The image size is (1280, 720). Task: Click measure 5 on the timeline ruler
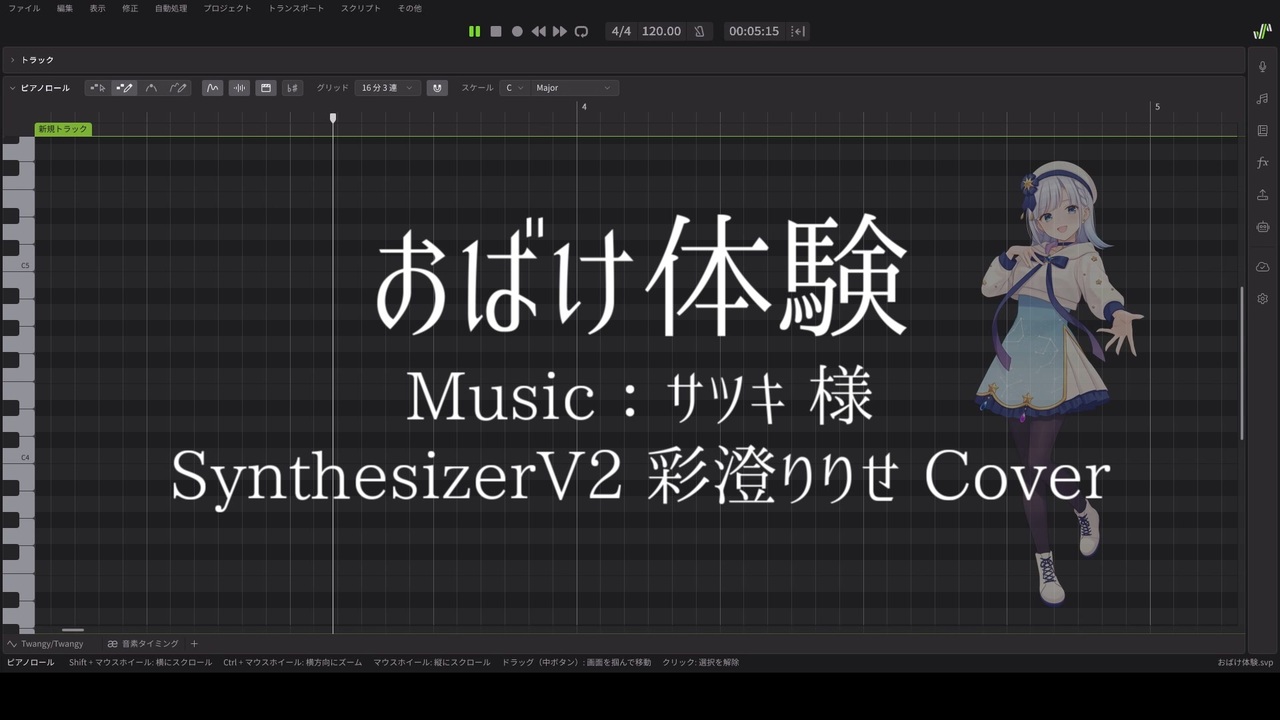pyautogui.click(x=1158, y=107)
